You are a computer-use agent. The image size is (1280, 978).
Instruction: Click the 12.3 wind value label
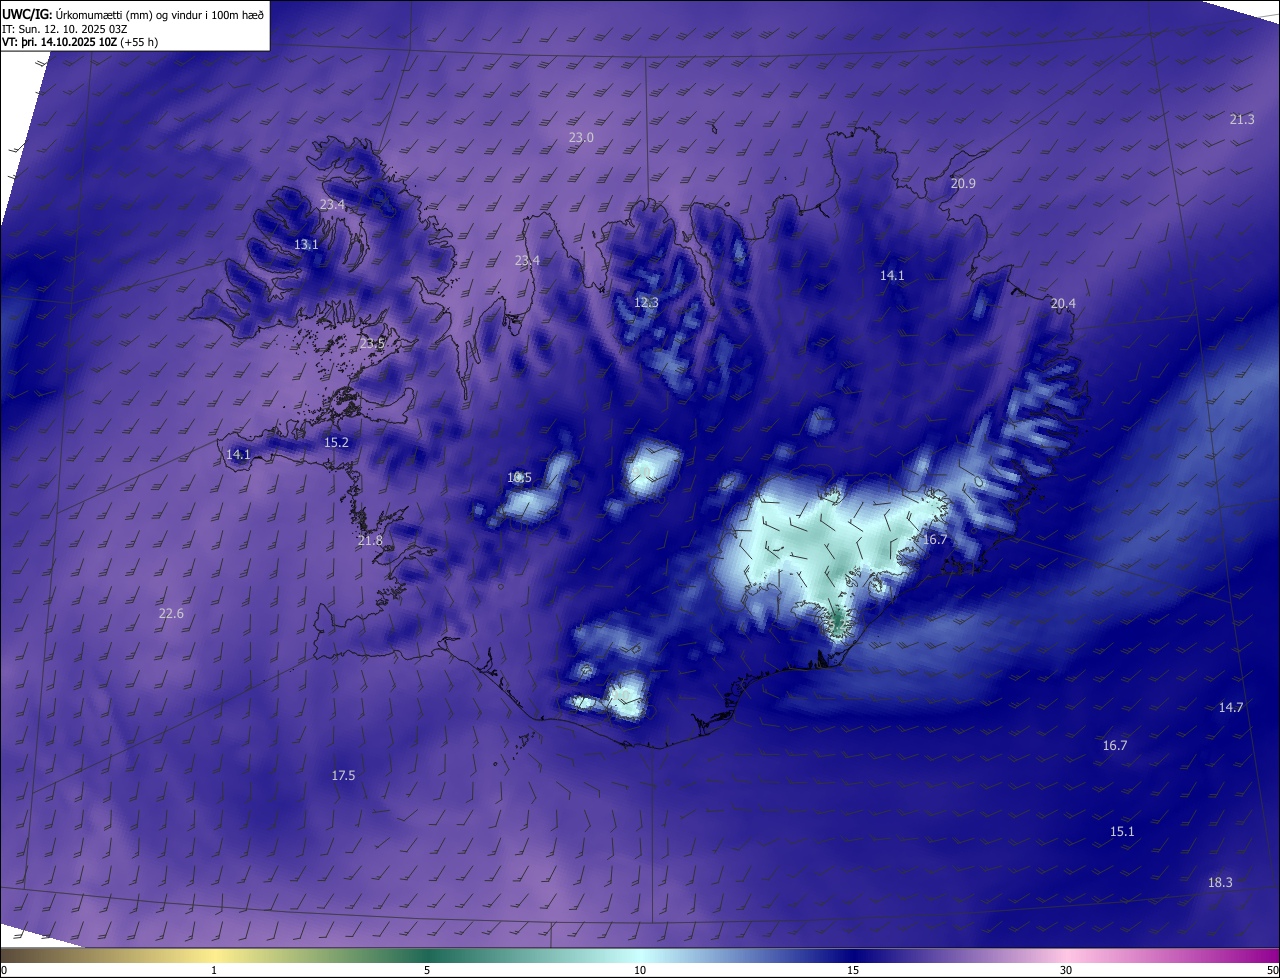(647, 302)
